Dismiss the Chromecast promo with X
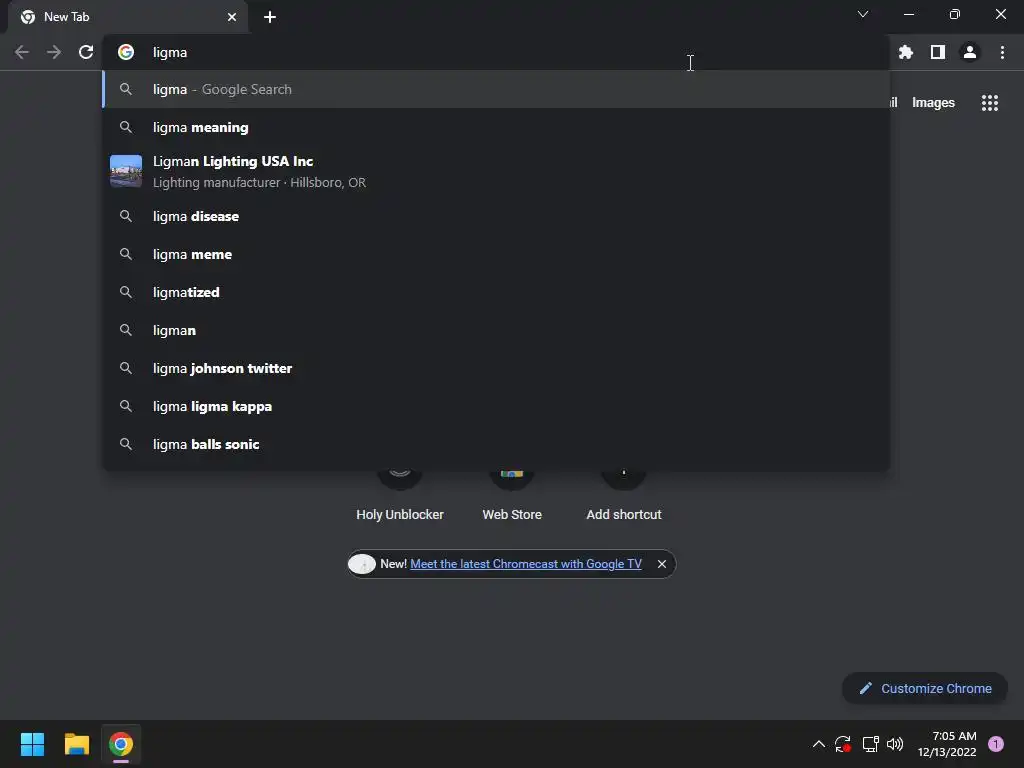Viewport: 1024px width, 768px height. 662,564
